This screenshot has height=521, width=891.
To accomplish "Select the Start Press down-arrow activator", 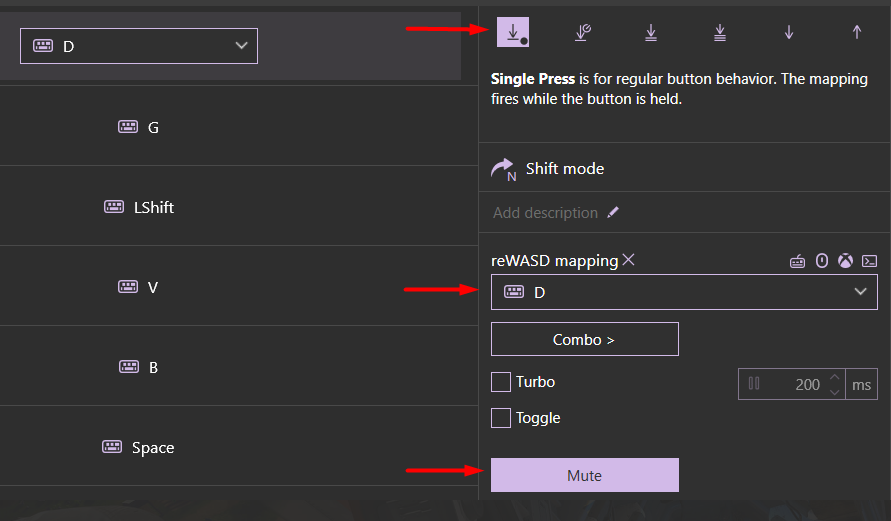I will click(789, 32).
